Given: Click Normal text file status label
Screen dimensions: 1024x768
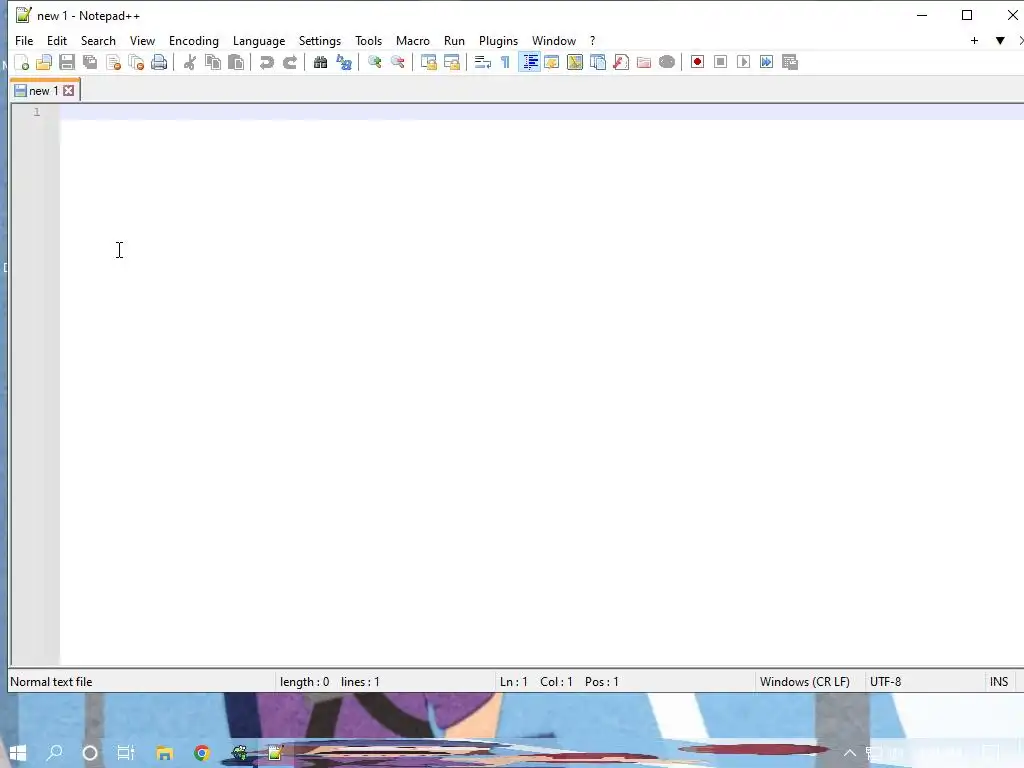Looking at the screenshot, I should (x=51, y=682).
